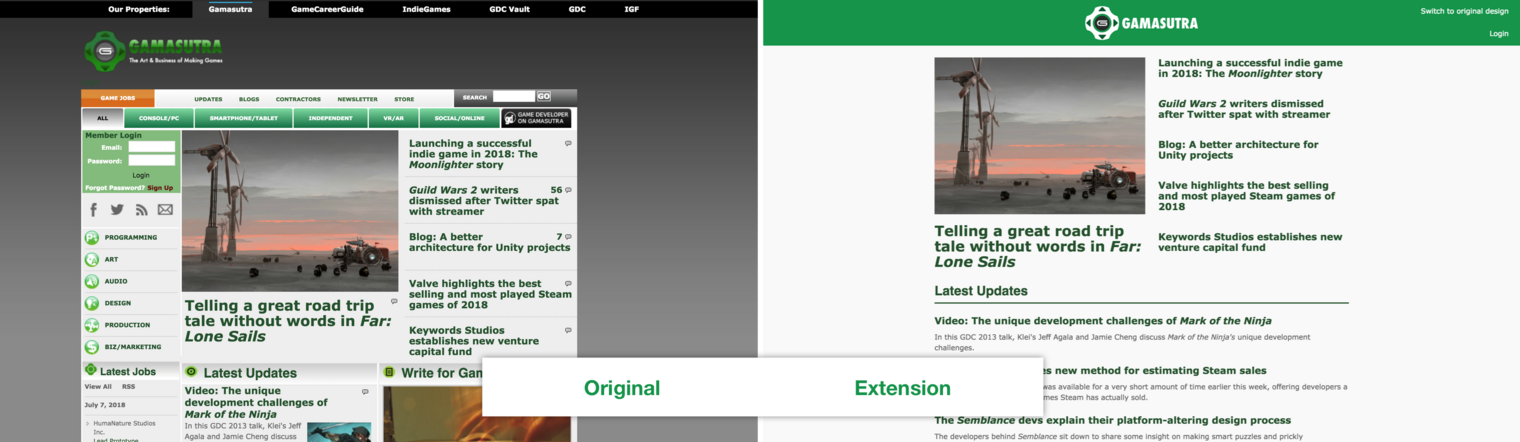1520x442 pixels.
Task: Open Updates in the navigation bar
Action: point(208,99)
